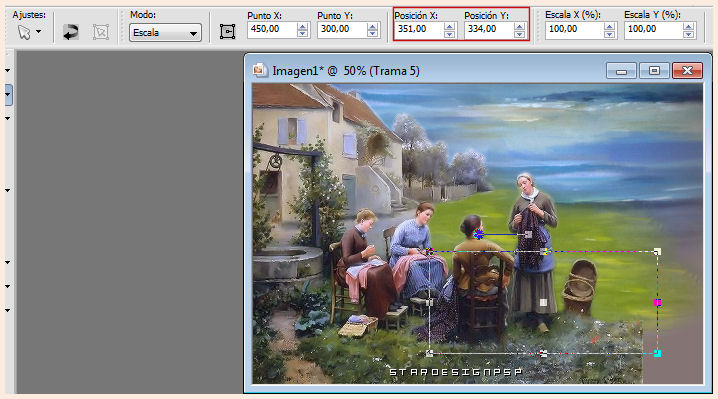The width and height of the screenshot is (718, 399).
Task: Open the Ajustes presets pick arrow icon
Action: click(x=24, y=32)
